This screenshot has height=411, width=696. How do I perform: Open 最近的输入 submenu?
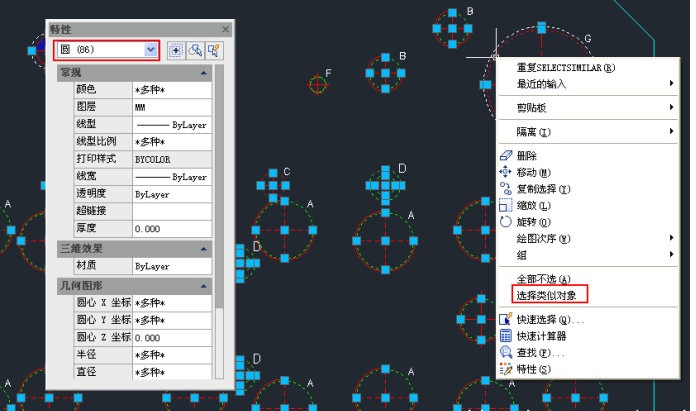click(x=588, y=84)
